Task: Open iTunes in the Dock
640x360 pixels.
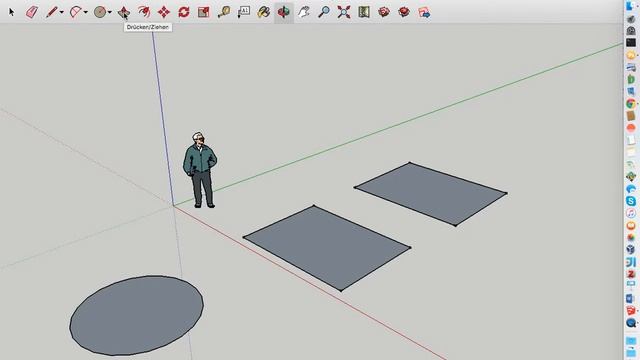Action: click(x=631, y=213)
